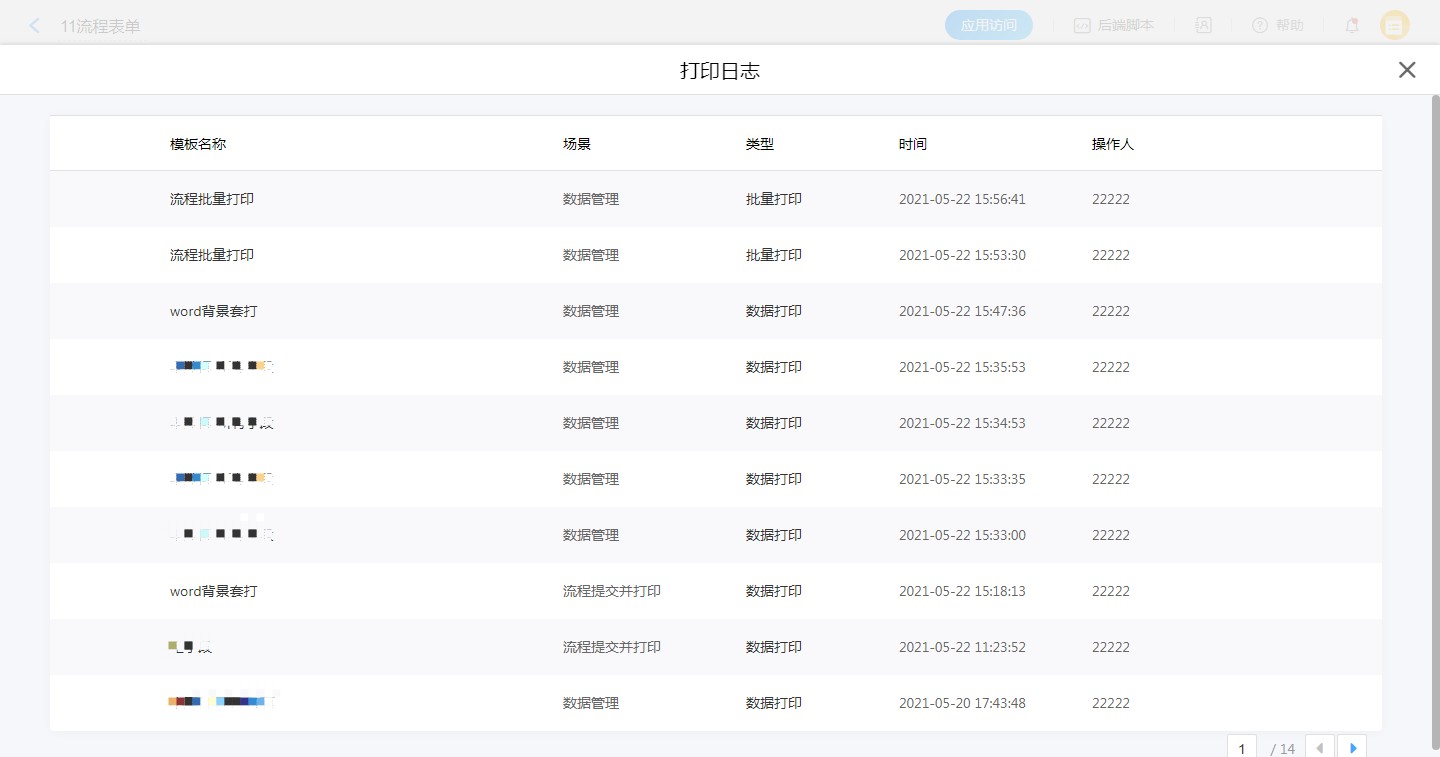Click the 操作人 column header

(1112, 144)
